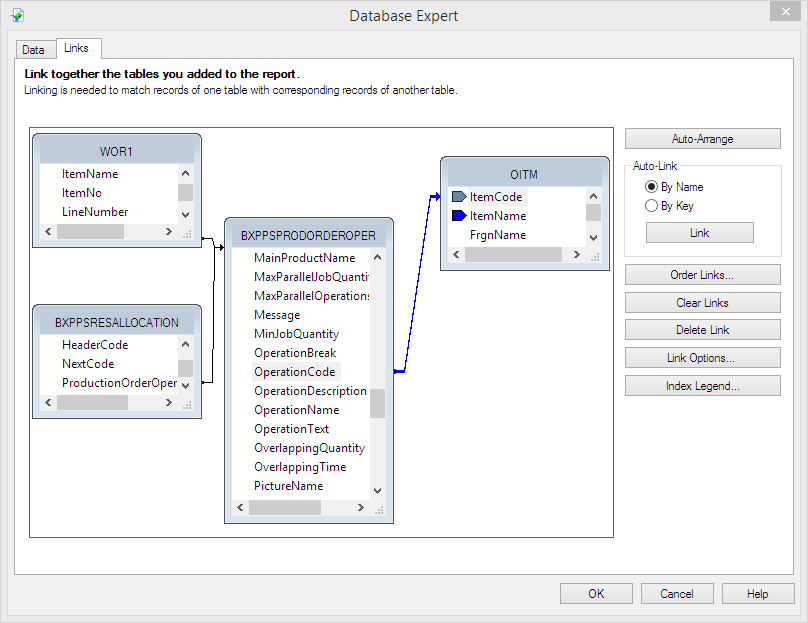Confirm changes with the OK button
The height and width of the screenshot is (623, 808).
tap(596, 594)
